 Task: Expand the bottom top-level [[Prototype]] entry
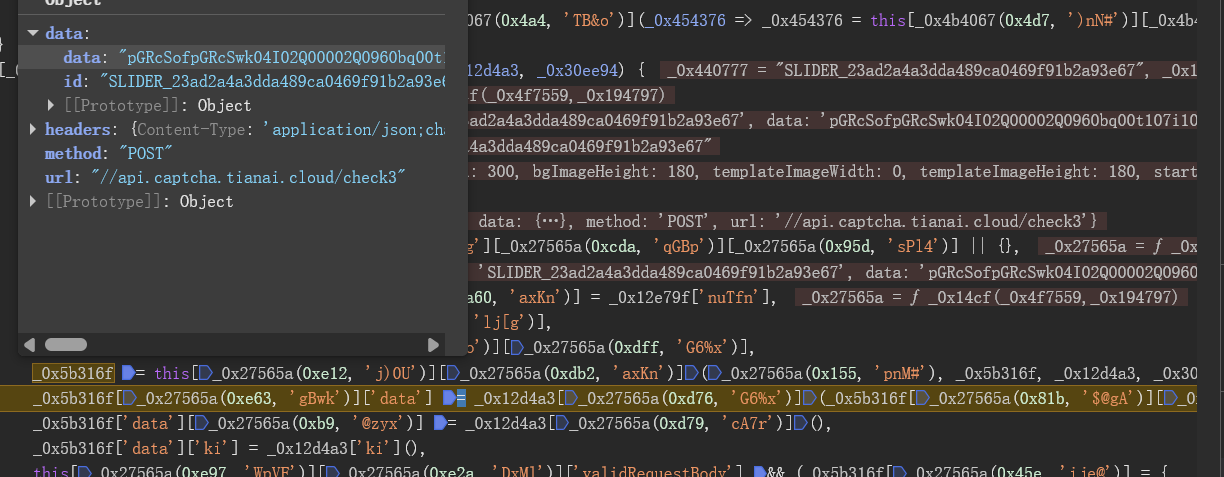coord(33,201)
